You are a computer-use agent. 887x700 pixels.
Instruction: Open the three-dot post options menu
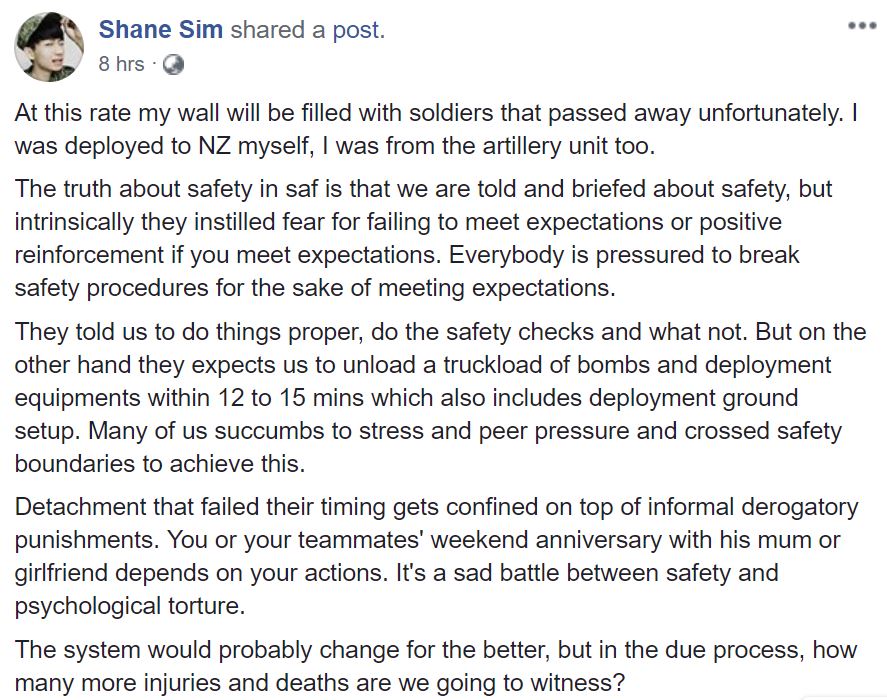click(861, 25)
